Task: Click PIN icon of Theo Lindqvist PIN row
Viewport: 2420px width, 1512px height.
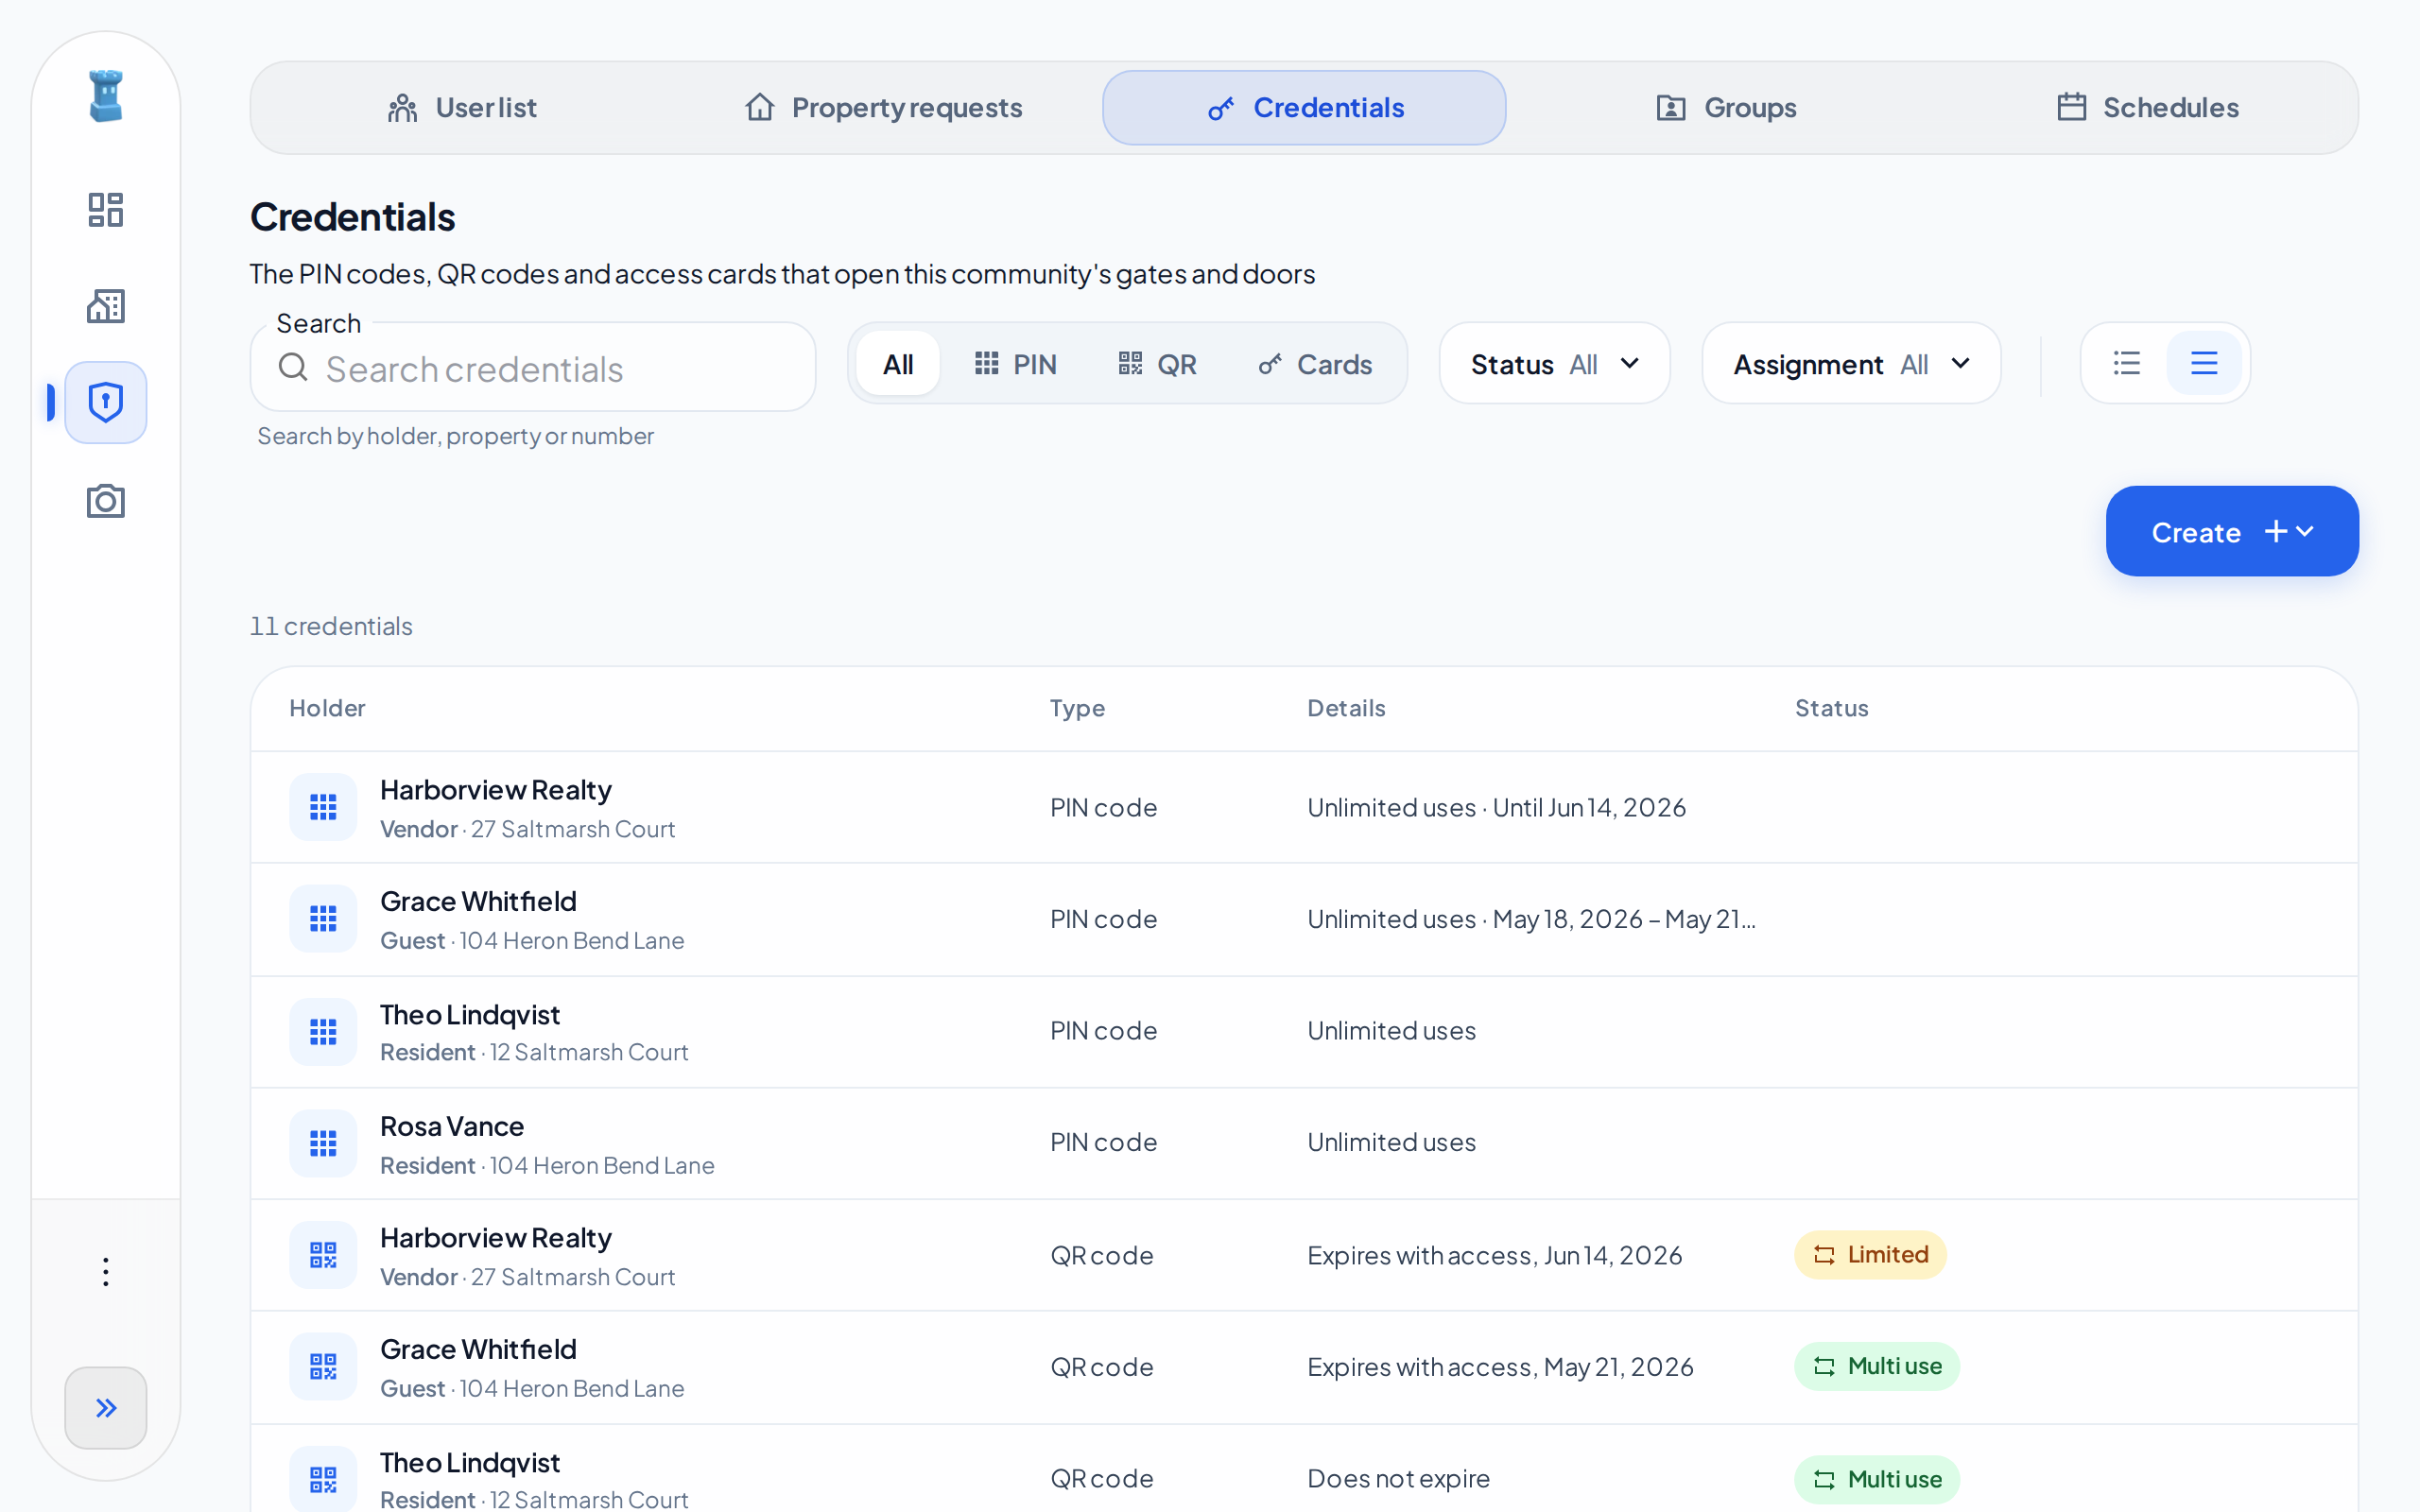Action: (323, 1031)
